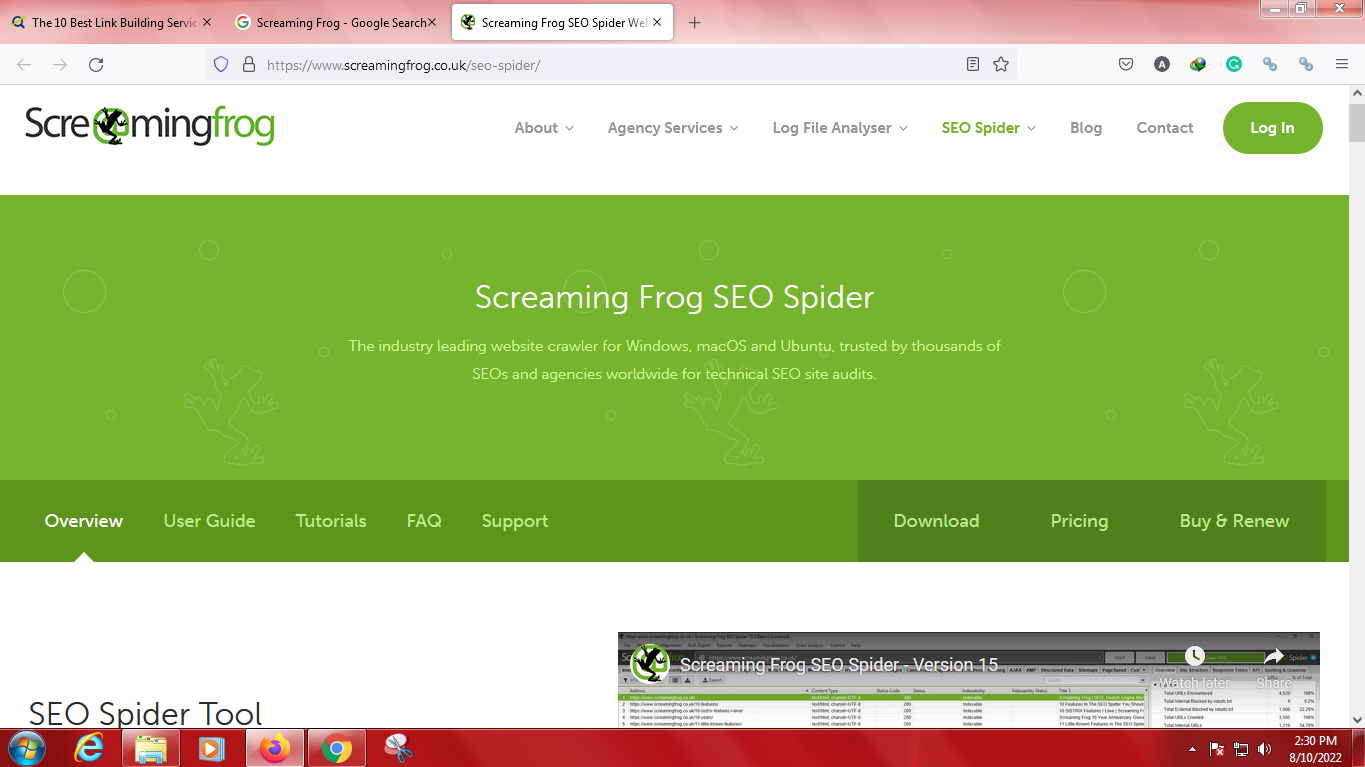The height and width of the screenshot is (767, 1365).
Task: Open the Pocket save icon
Action: click(x=1125, y=64)
